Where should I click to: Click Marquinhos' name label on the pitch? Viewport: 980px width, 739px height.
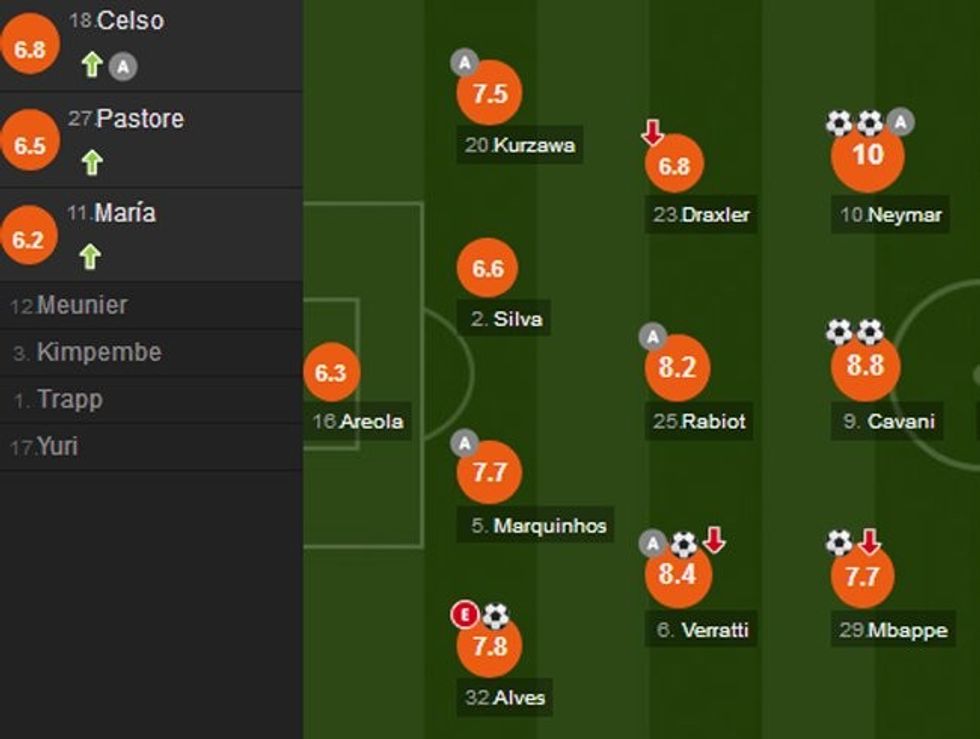click(x=550, y=525)
